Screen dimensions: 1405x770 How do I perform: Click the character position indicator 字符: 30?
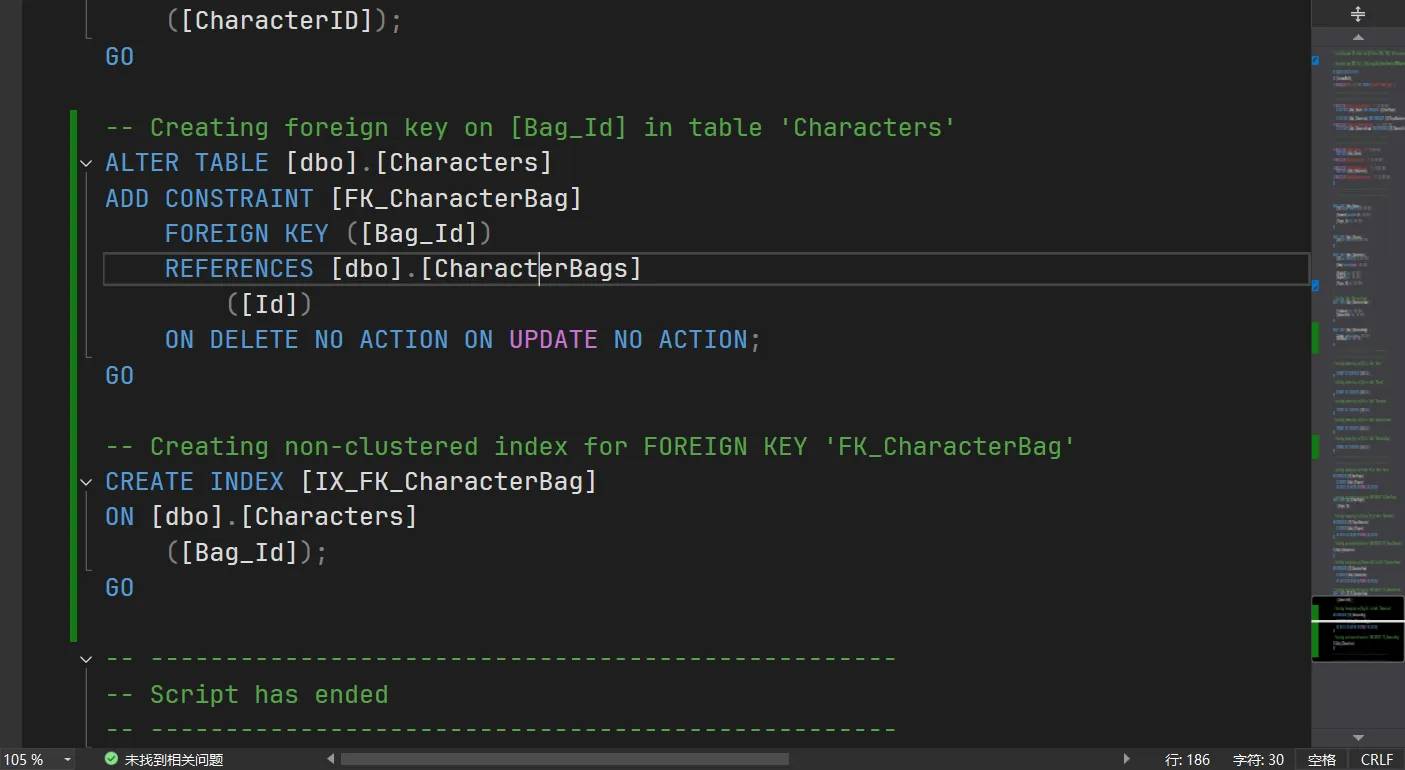click(x=1258, y=760)
